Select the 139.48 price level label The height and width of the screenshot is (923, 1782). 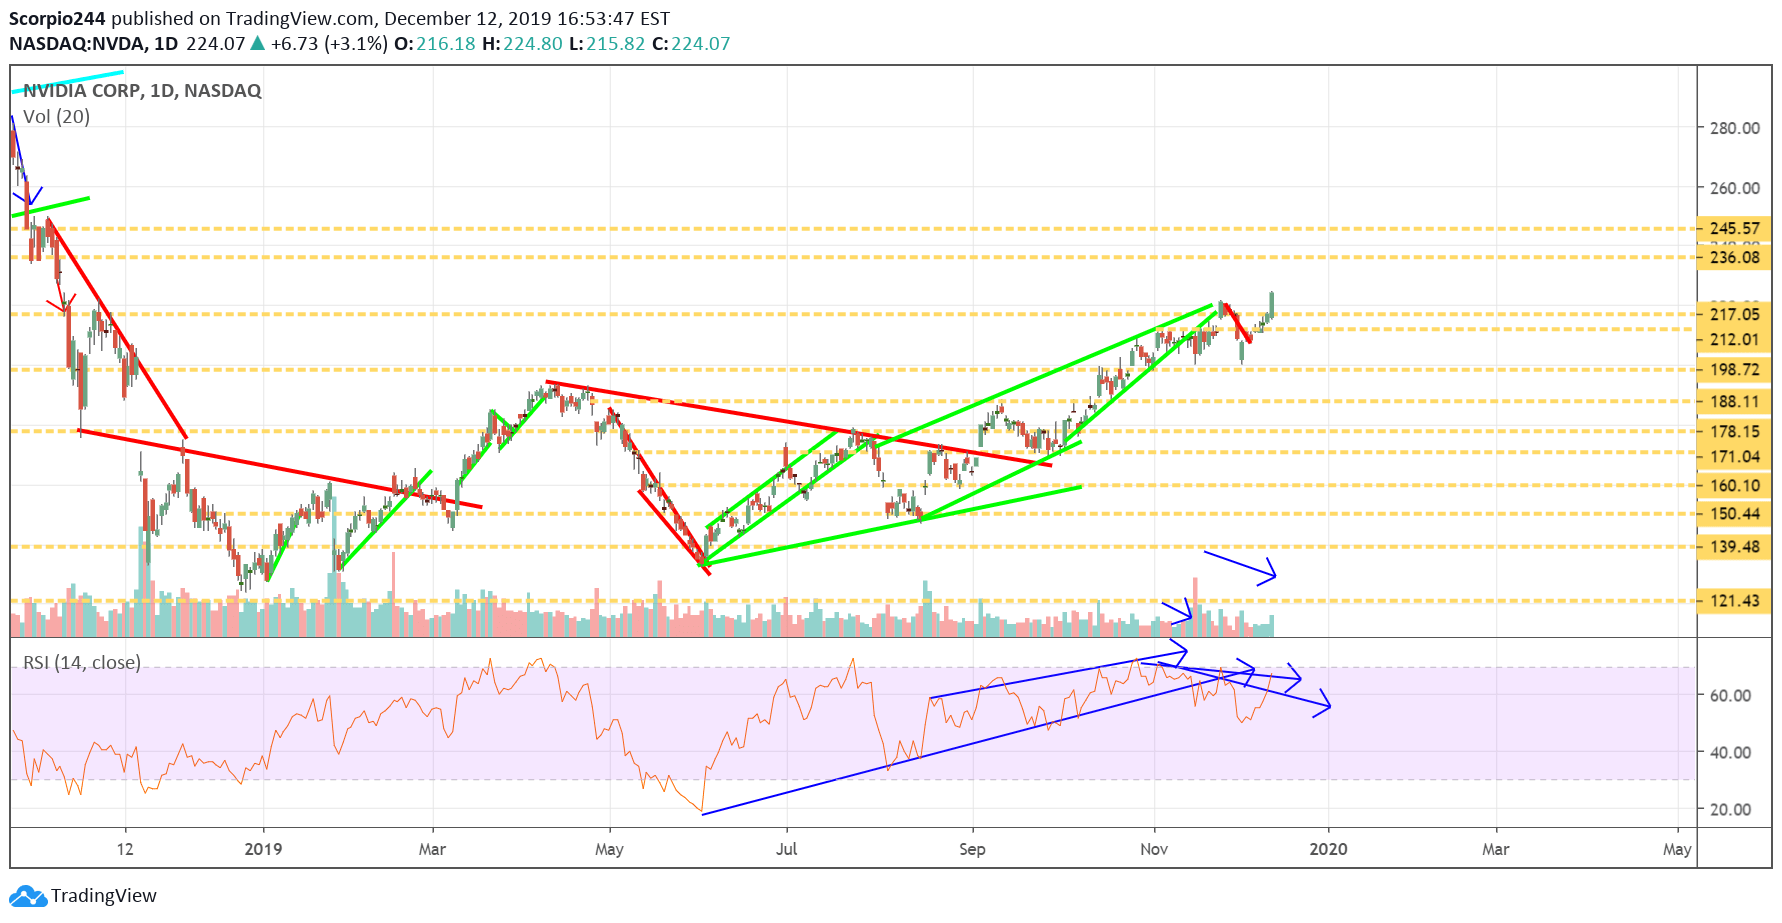(x=1734, y=546)
